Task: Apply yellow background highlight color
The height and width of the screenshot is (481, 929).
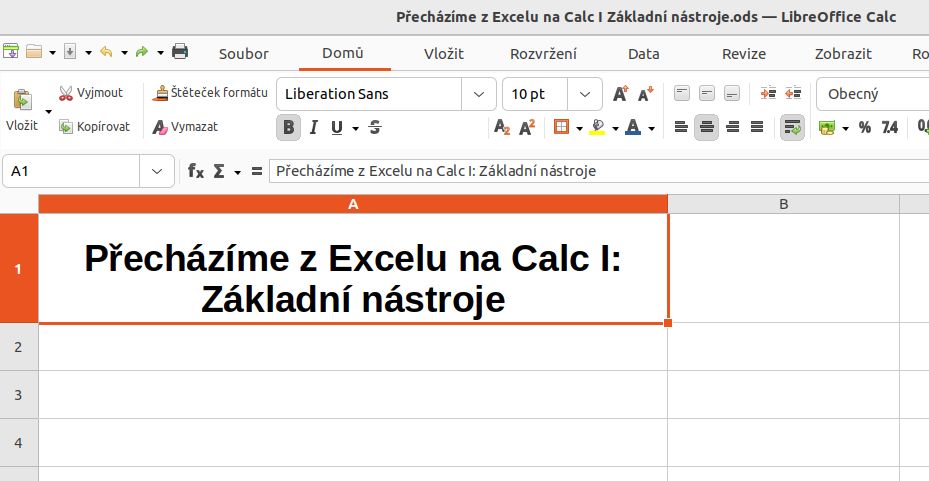Action: (597, 127)
